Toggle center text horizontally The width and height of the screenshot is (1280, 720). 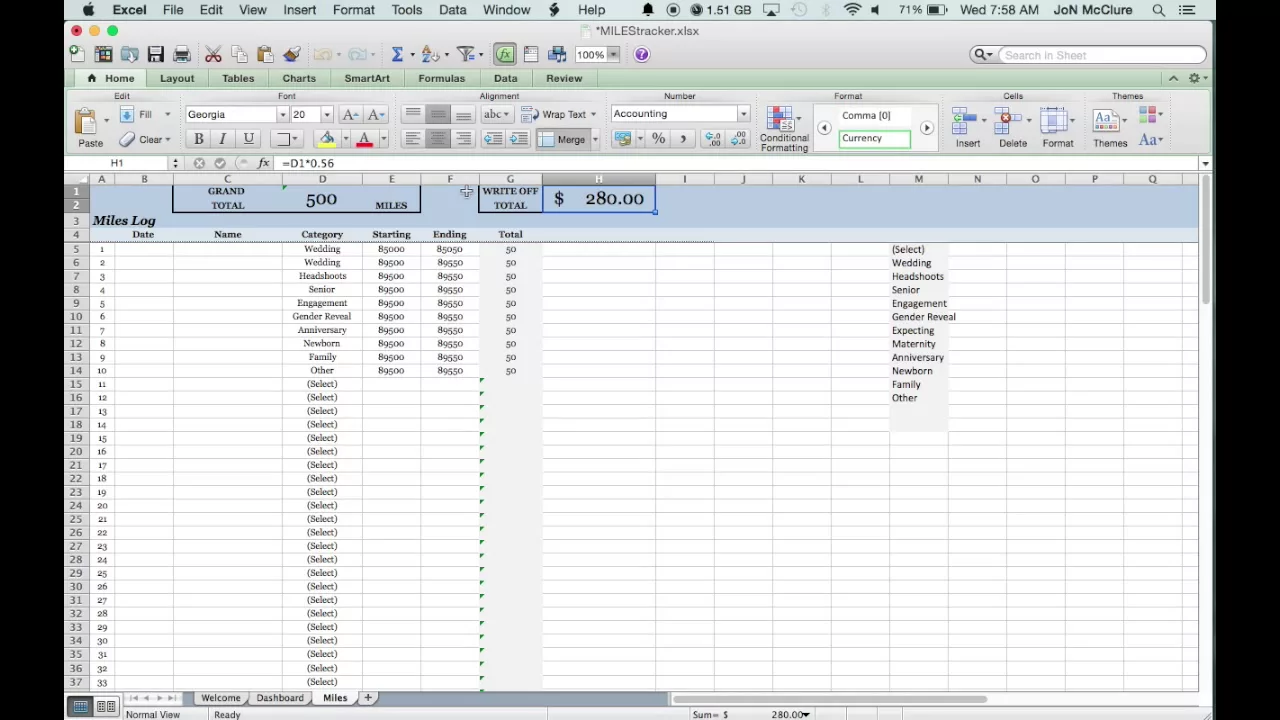coord(438,139)
